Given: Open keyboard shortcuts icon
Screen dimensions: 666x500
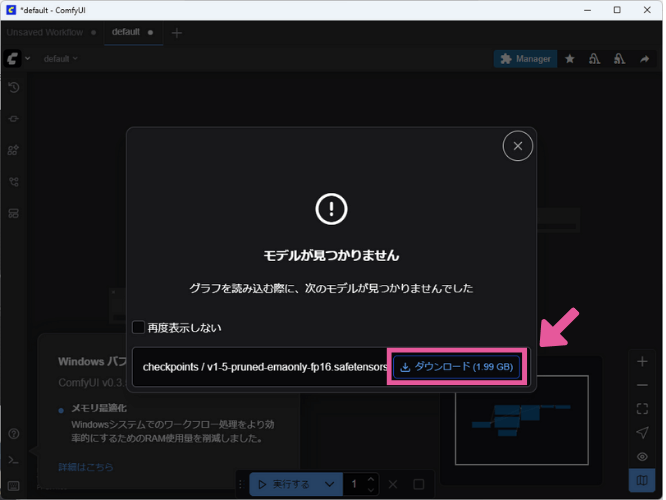Looking at the screenshot, I should coord(14,486).
